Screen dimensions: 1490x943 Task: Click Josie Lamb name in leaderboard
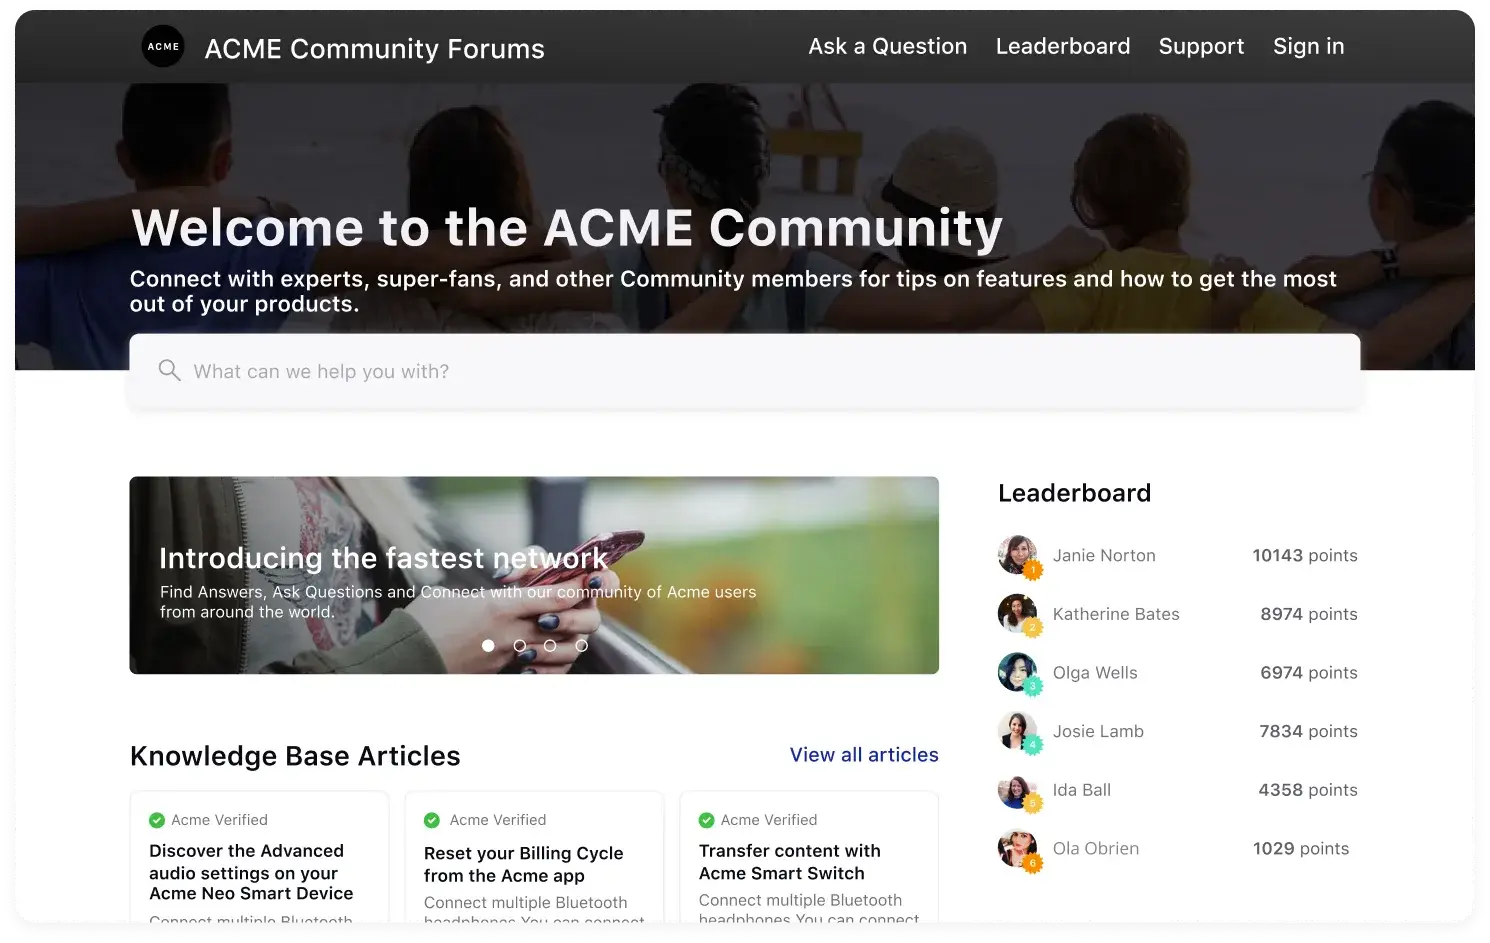pos(1098,731)
